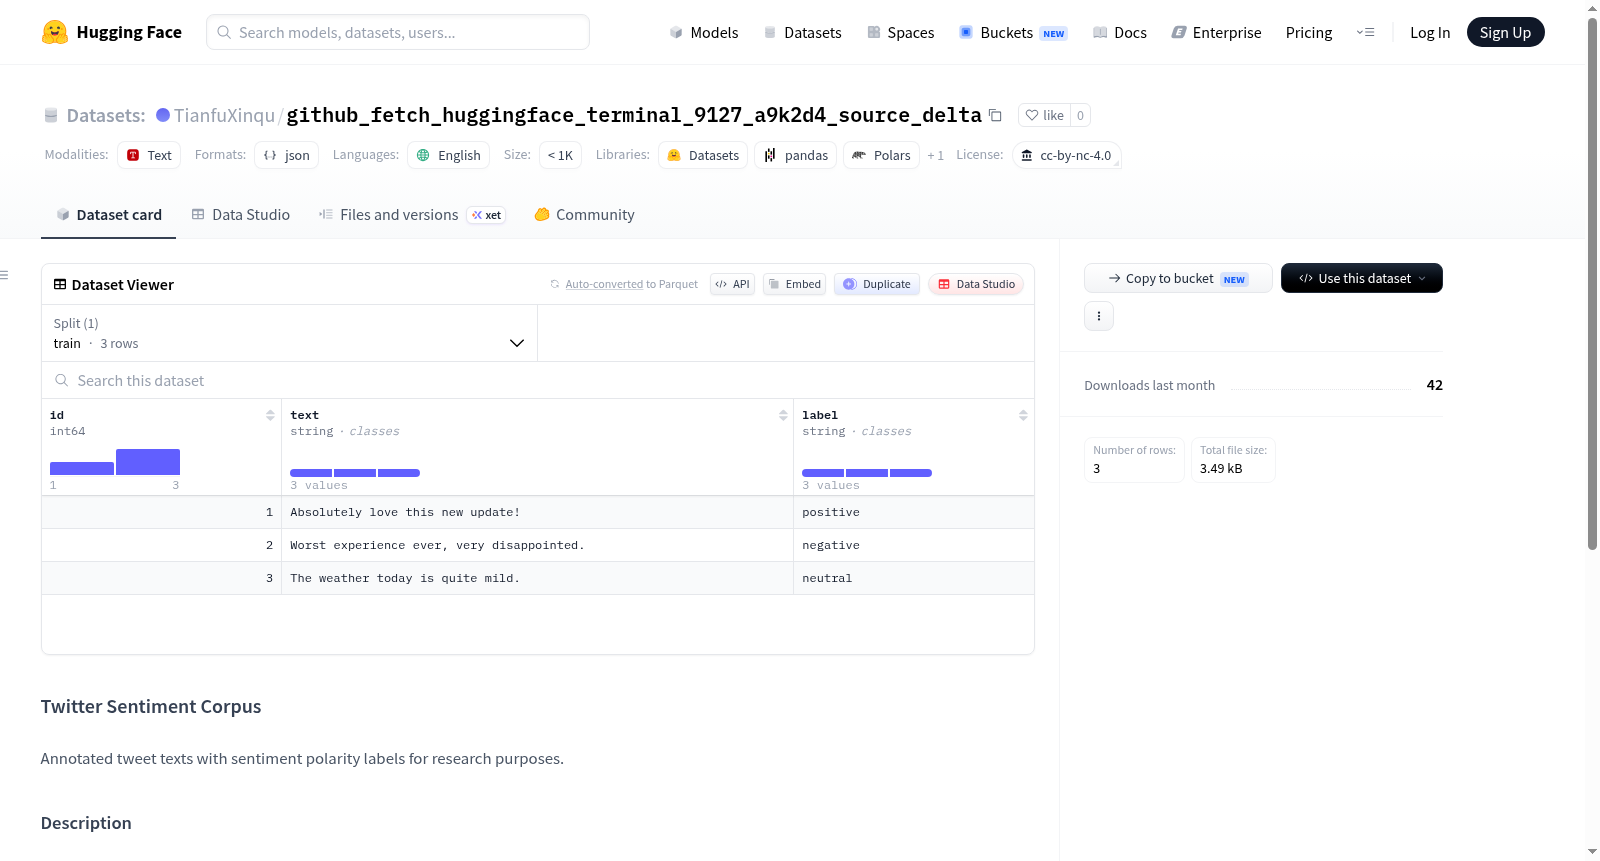
Task: Click the 'negative' label cell
Action: pos(913,545)
